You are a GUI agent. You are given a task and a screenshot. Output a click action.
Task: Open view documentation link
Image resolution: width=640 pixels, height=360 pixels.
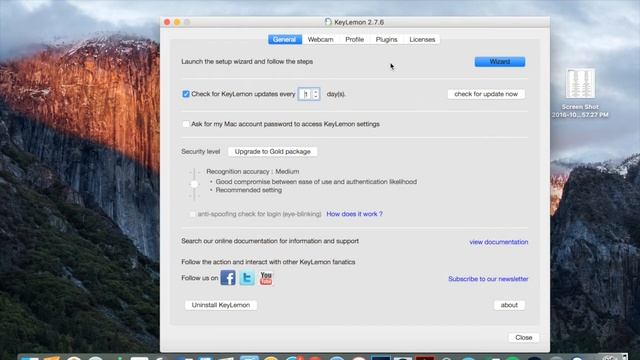tap(498, 242)
